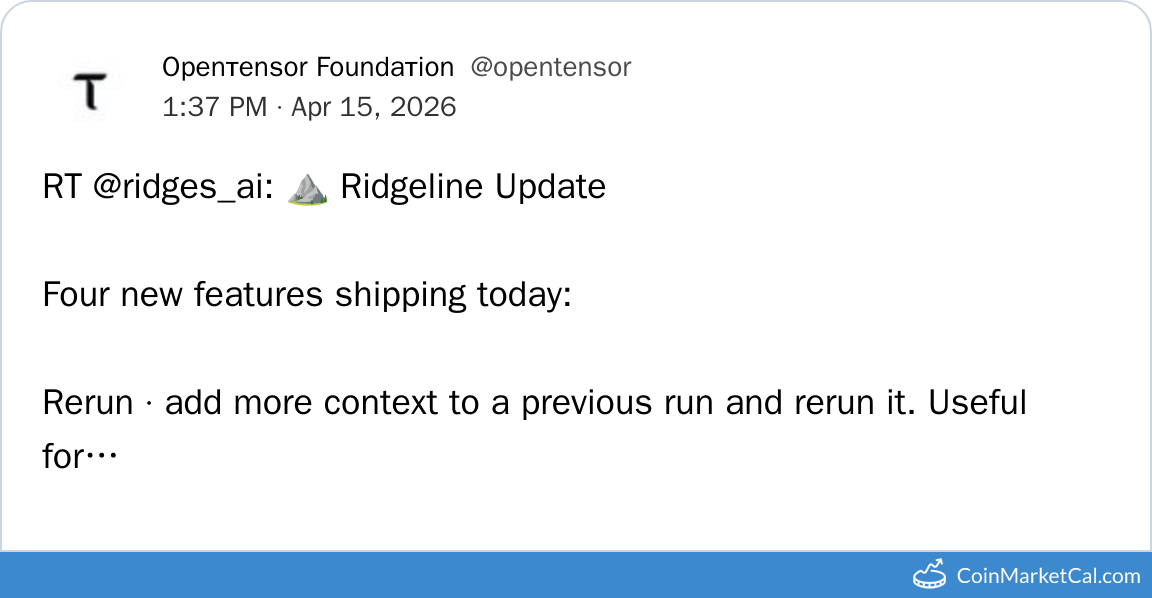Click the RT prefix text
The image size is (1152, 598).
tap(62, 187)
